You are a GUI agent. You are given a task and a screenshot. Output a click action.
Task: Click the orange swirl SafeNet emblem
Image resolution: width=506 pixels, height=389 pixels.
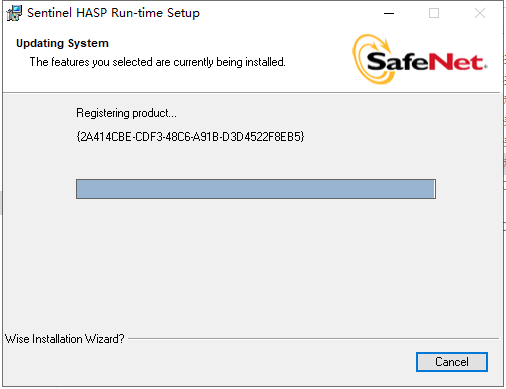(x=372, y=59)
